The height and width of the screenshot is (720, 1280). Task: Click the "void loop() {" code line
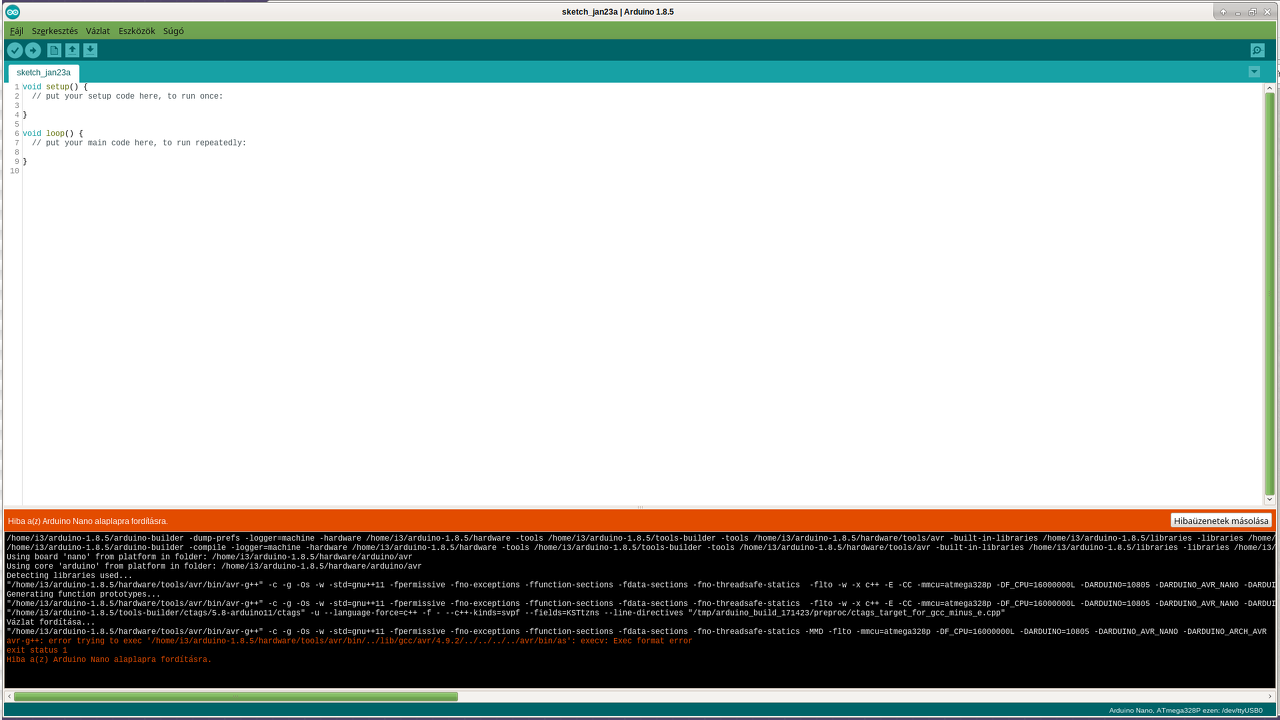[52, 133]
